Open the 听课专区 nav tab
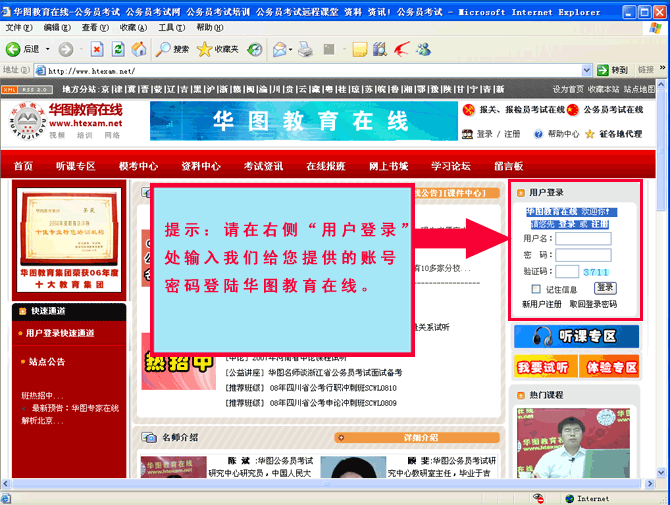Viewport: 670px width, 505px height. 76,166
